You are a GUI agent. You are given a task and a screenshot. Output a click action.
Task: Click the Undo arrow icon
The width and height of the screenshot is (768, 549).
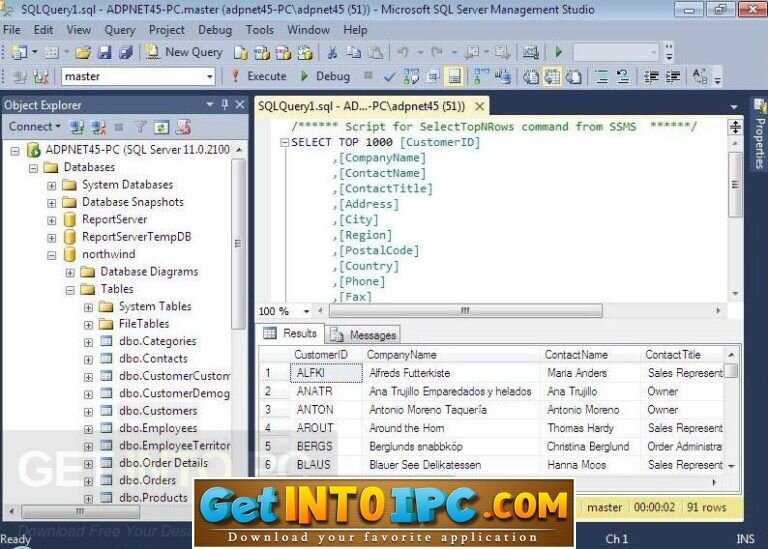coord(403,52)
